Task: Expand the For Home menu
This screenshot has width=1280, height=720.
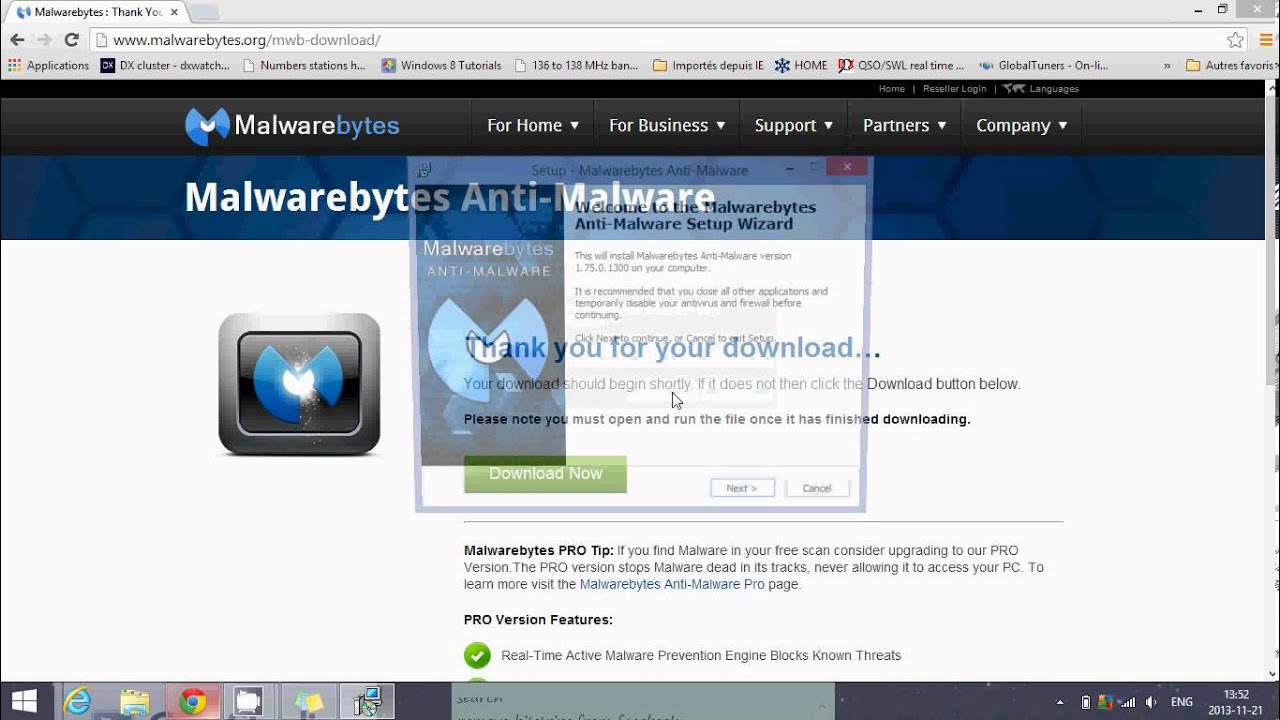Action: click(533, 125)
